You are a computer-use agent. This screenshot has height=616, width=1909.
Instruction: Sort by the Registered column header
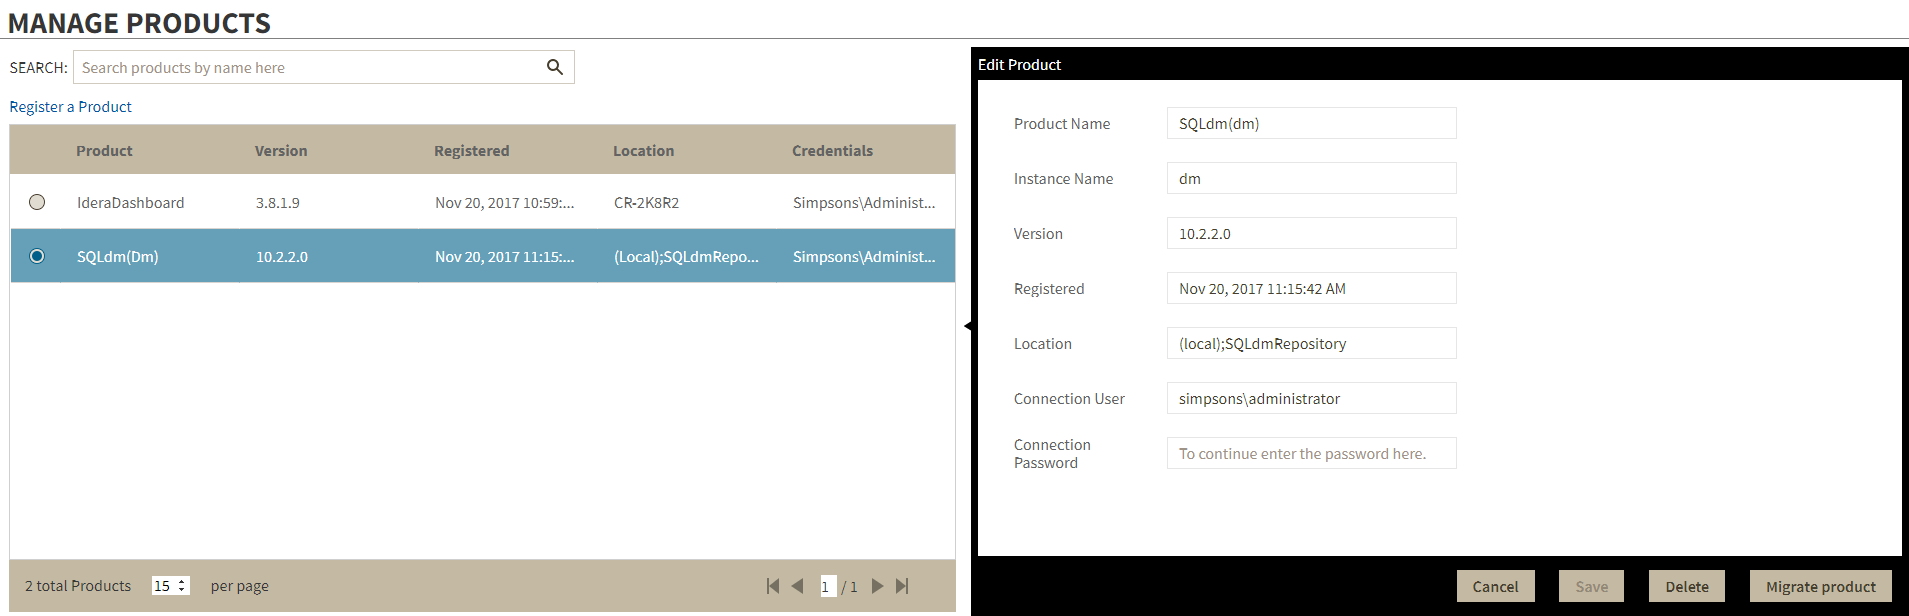point(471,151)
